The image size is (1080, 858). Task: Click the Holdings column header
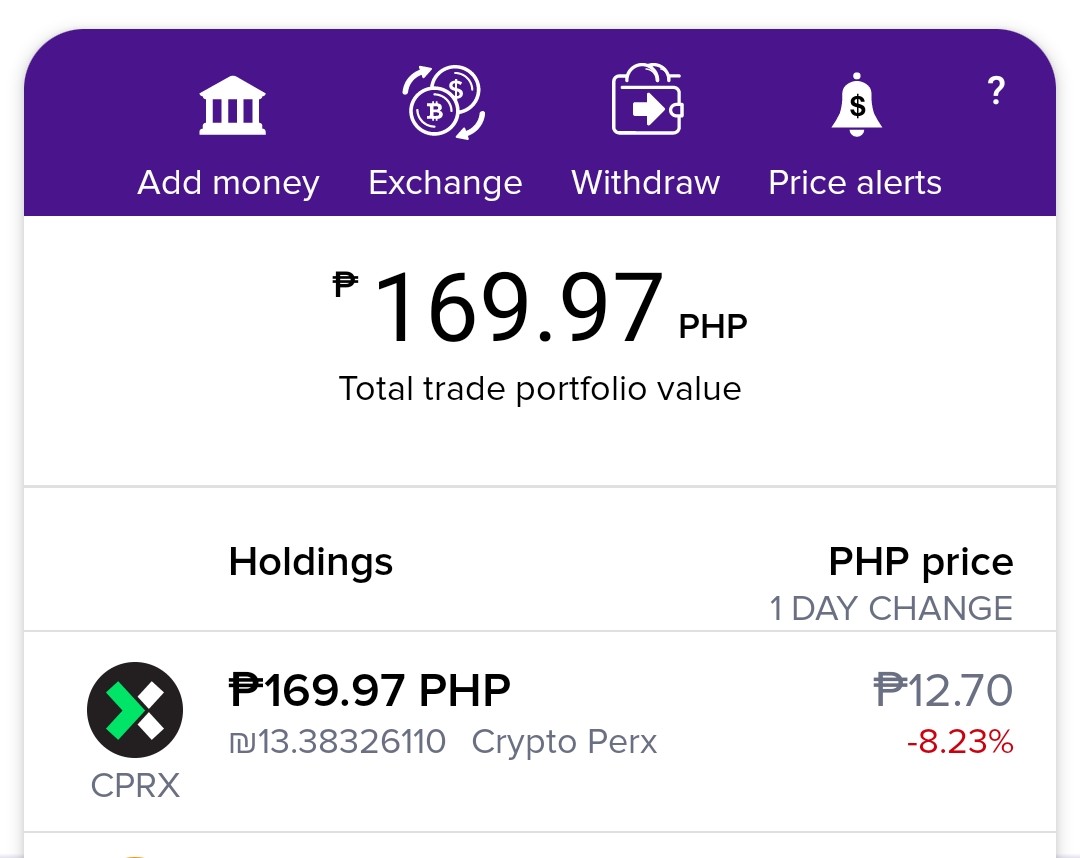[x=311, y=562]
